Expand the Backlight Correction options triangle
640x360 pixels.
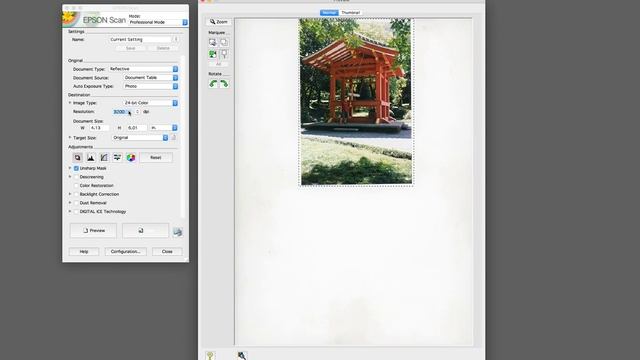70,194
